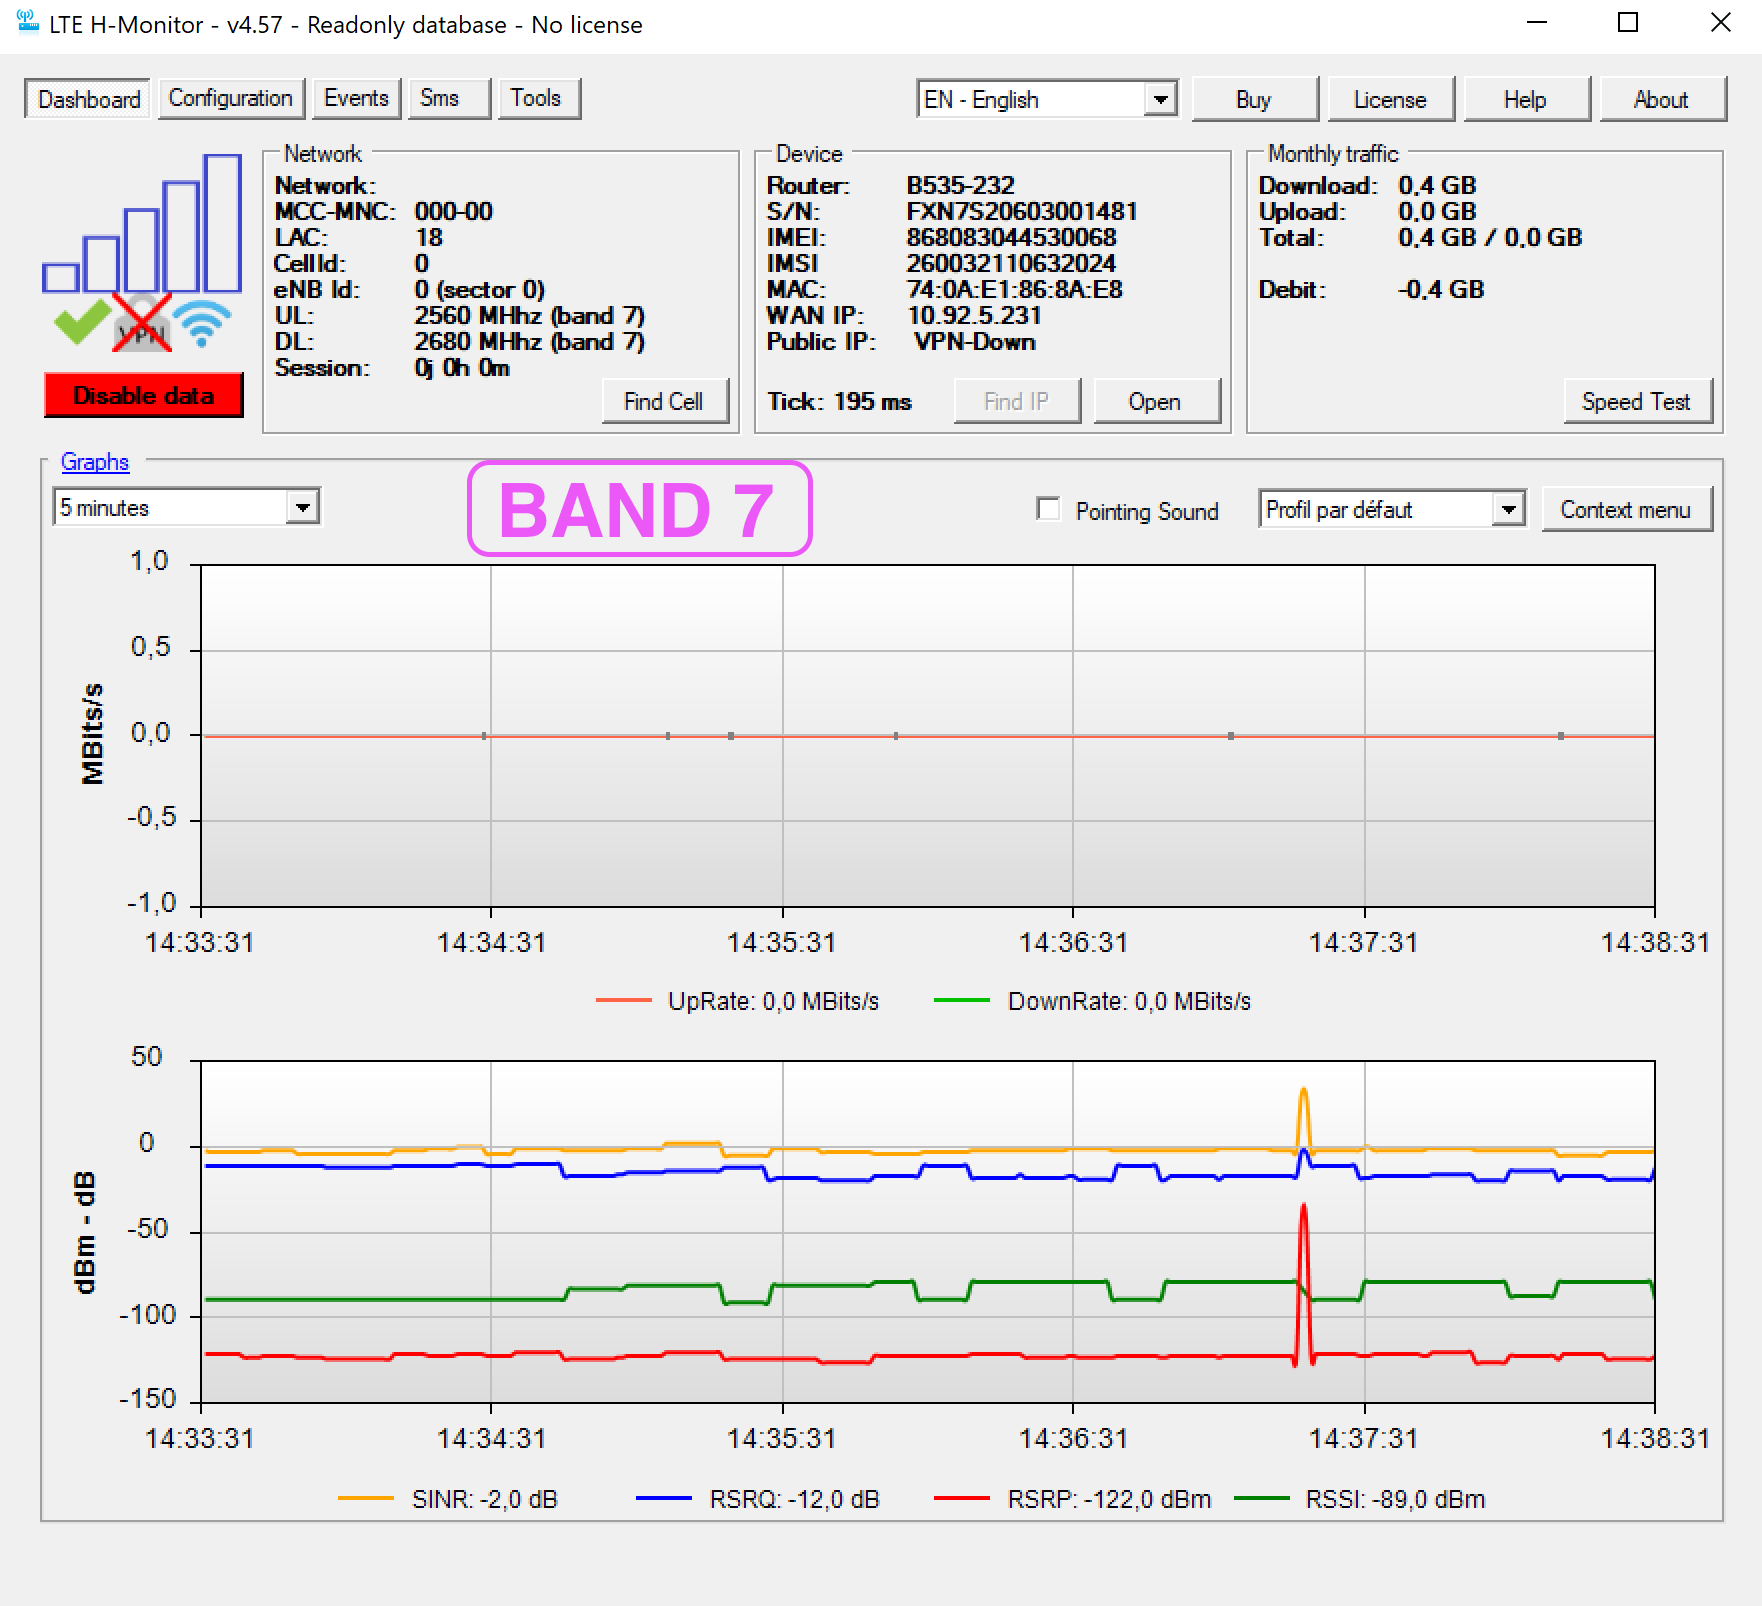
Task: Click the RSRQ legend entry
Action: (x=758, y=1499)
